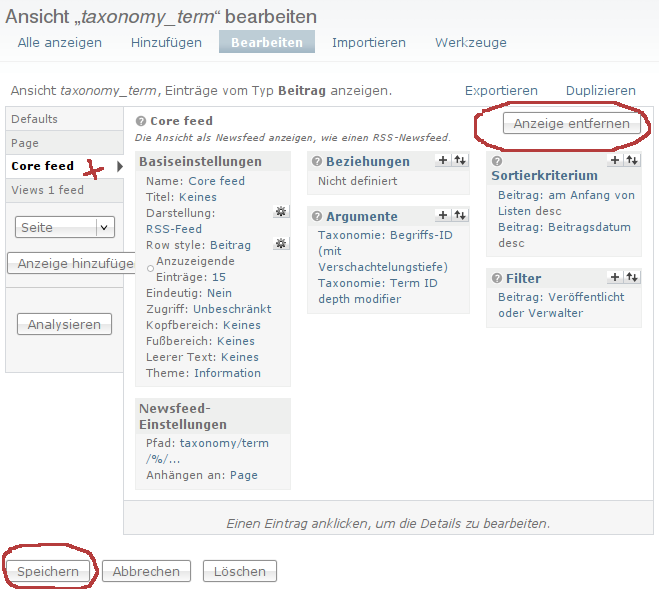The width and height of the screenshot is (659, 589).
Task: Click the rearrange icon for Argumente
Action: click(x=460, y=215)
